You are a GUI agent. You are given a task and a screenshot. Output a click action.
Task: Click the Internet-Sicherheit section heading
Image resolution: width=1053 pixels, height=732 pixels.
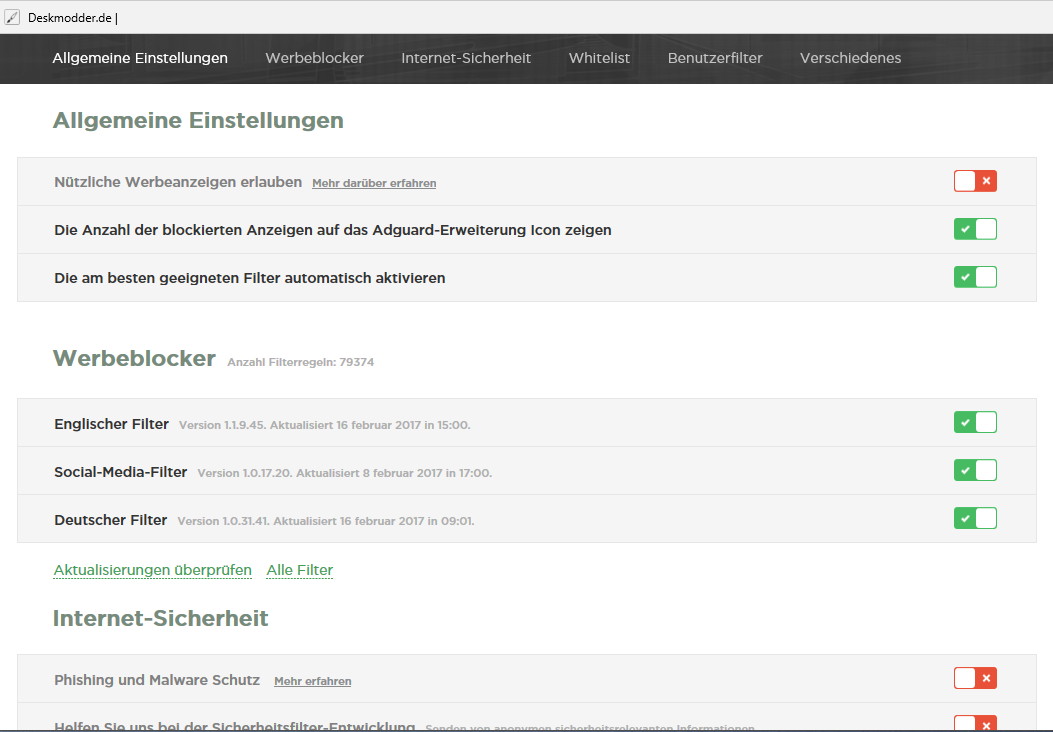tap(161, 618)
